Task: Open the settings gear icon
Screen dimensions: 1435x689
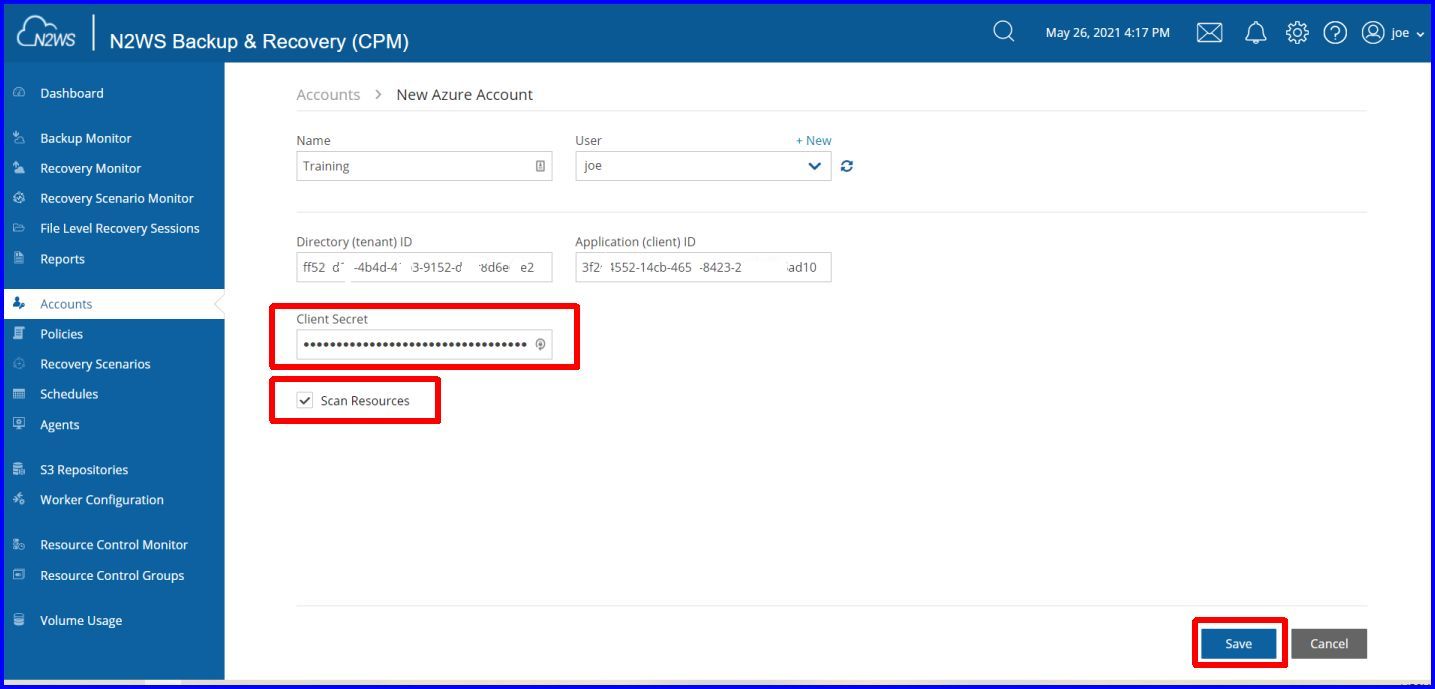Action: (x=1297, y=32)
